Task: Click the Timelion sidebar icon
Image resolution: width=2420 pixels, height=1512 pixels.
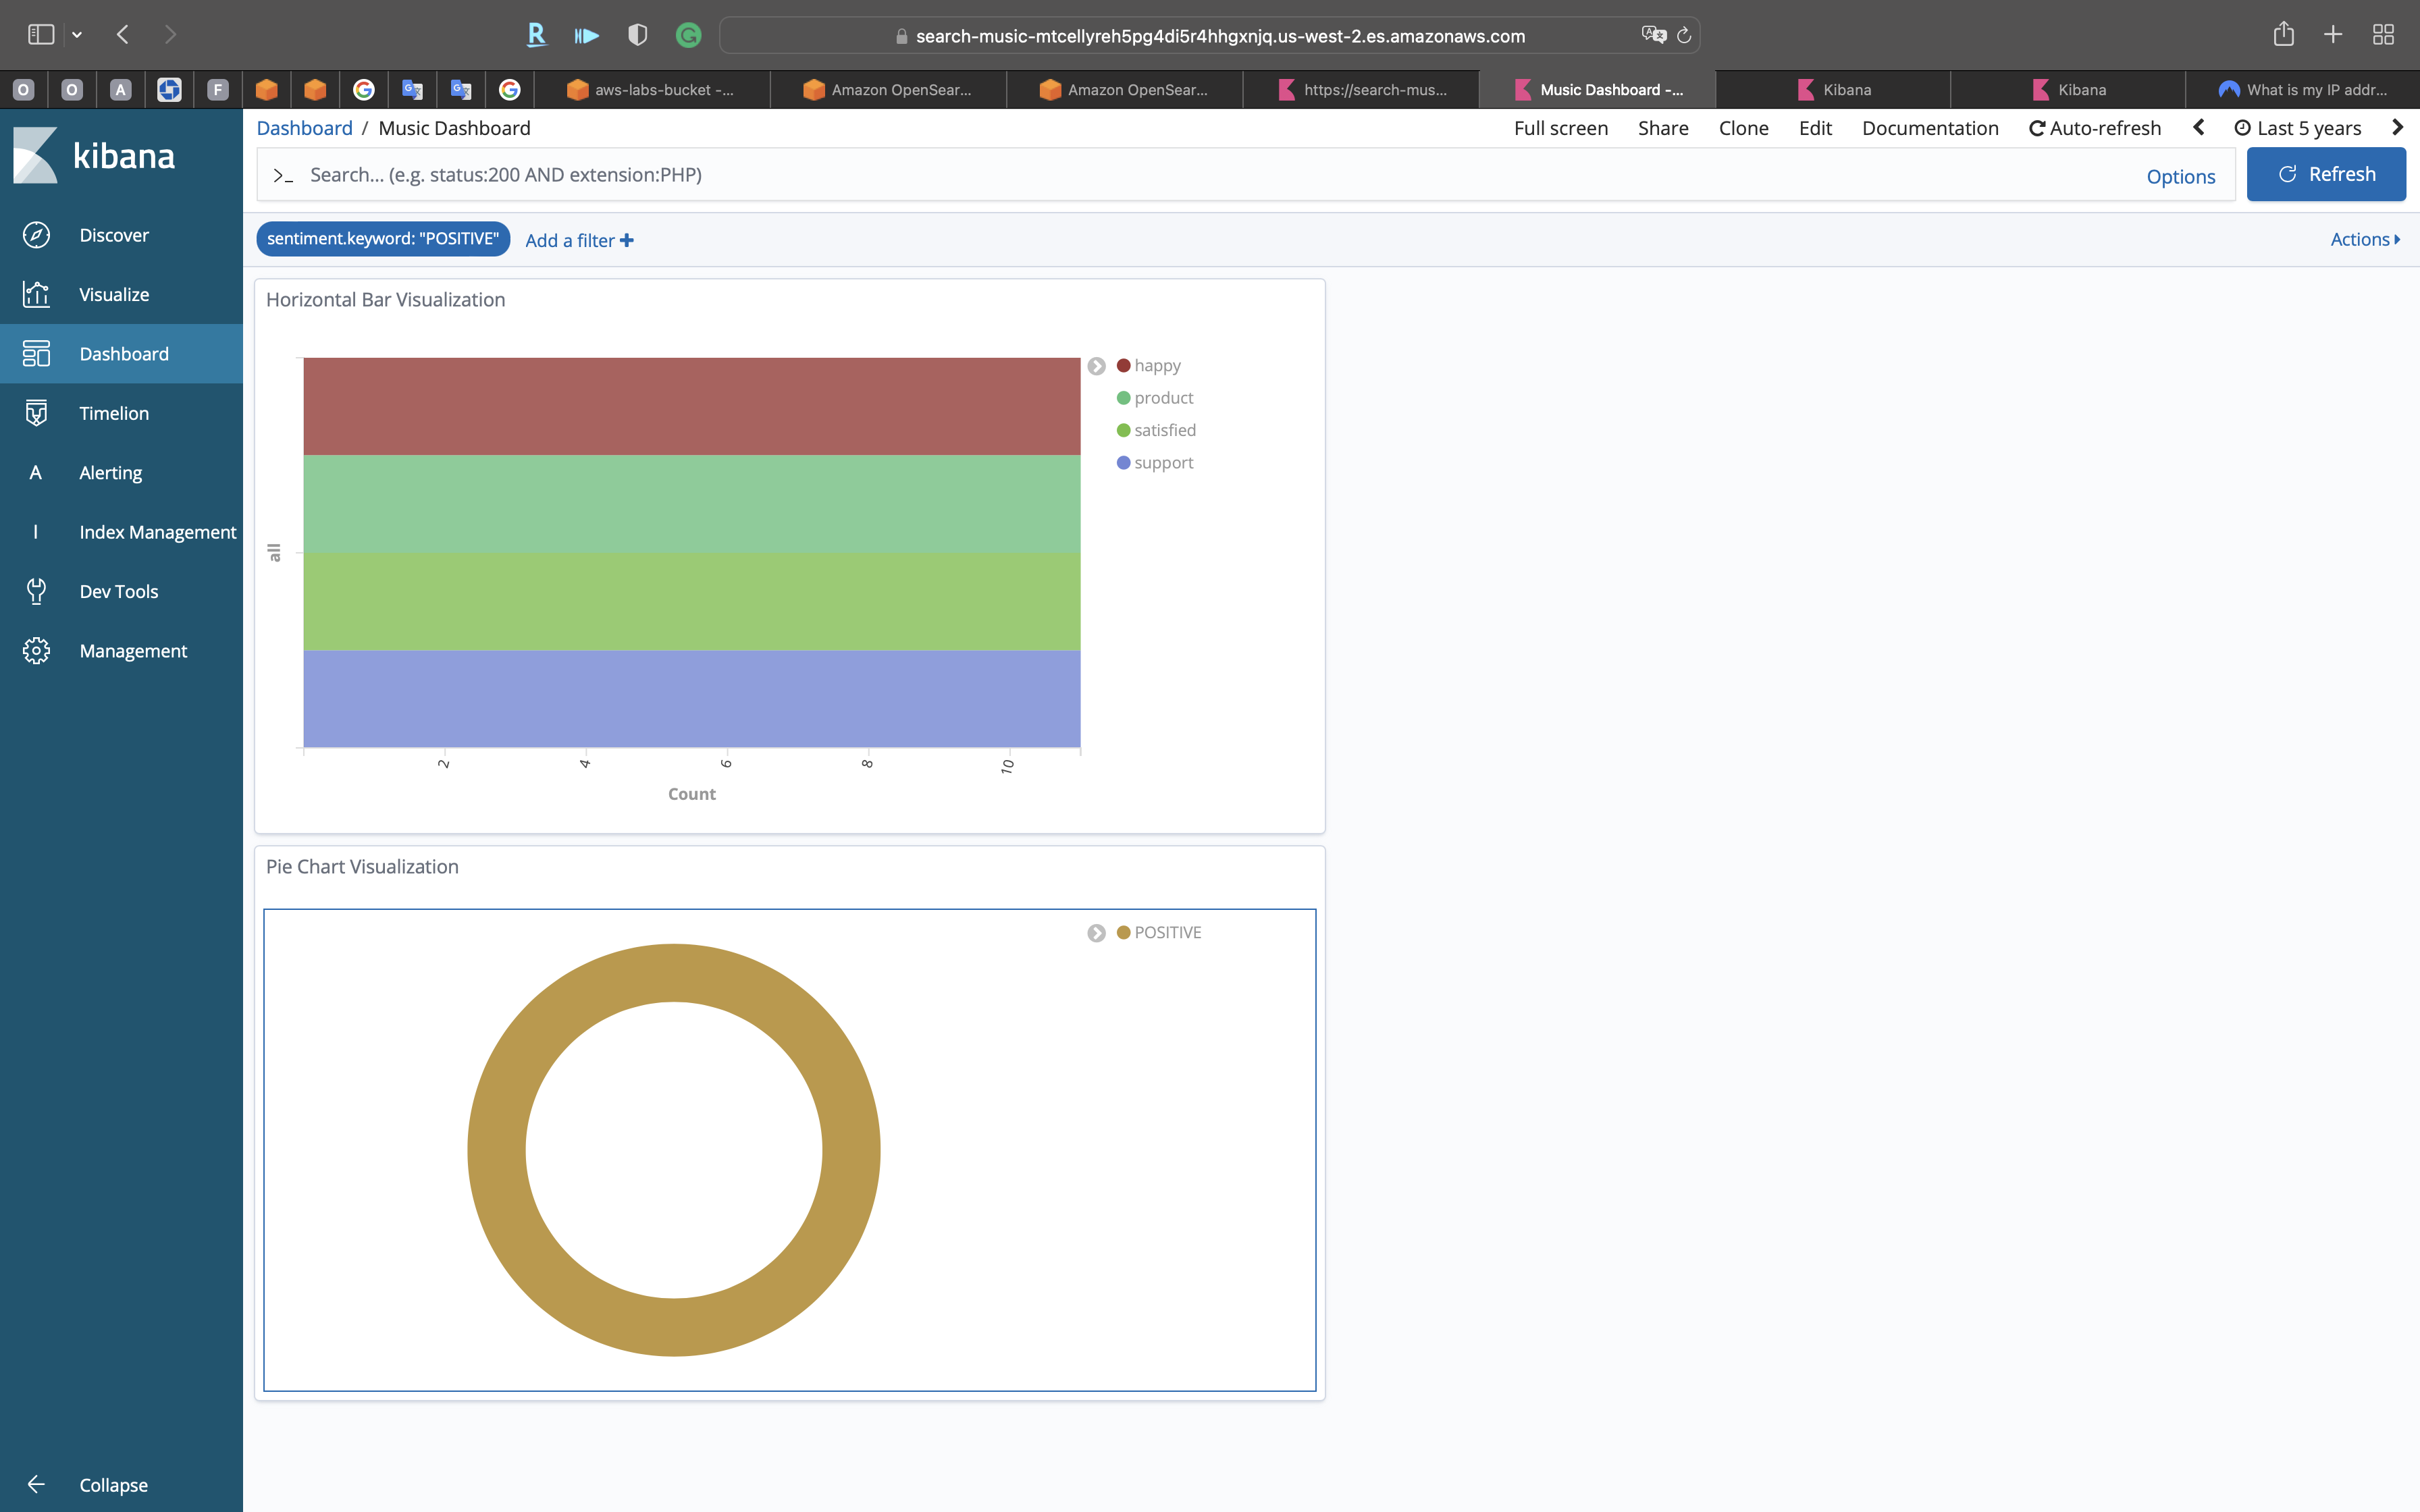Action: pos(36,413)
